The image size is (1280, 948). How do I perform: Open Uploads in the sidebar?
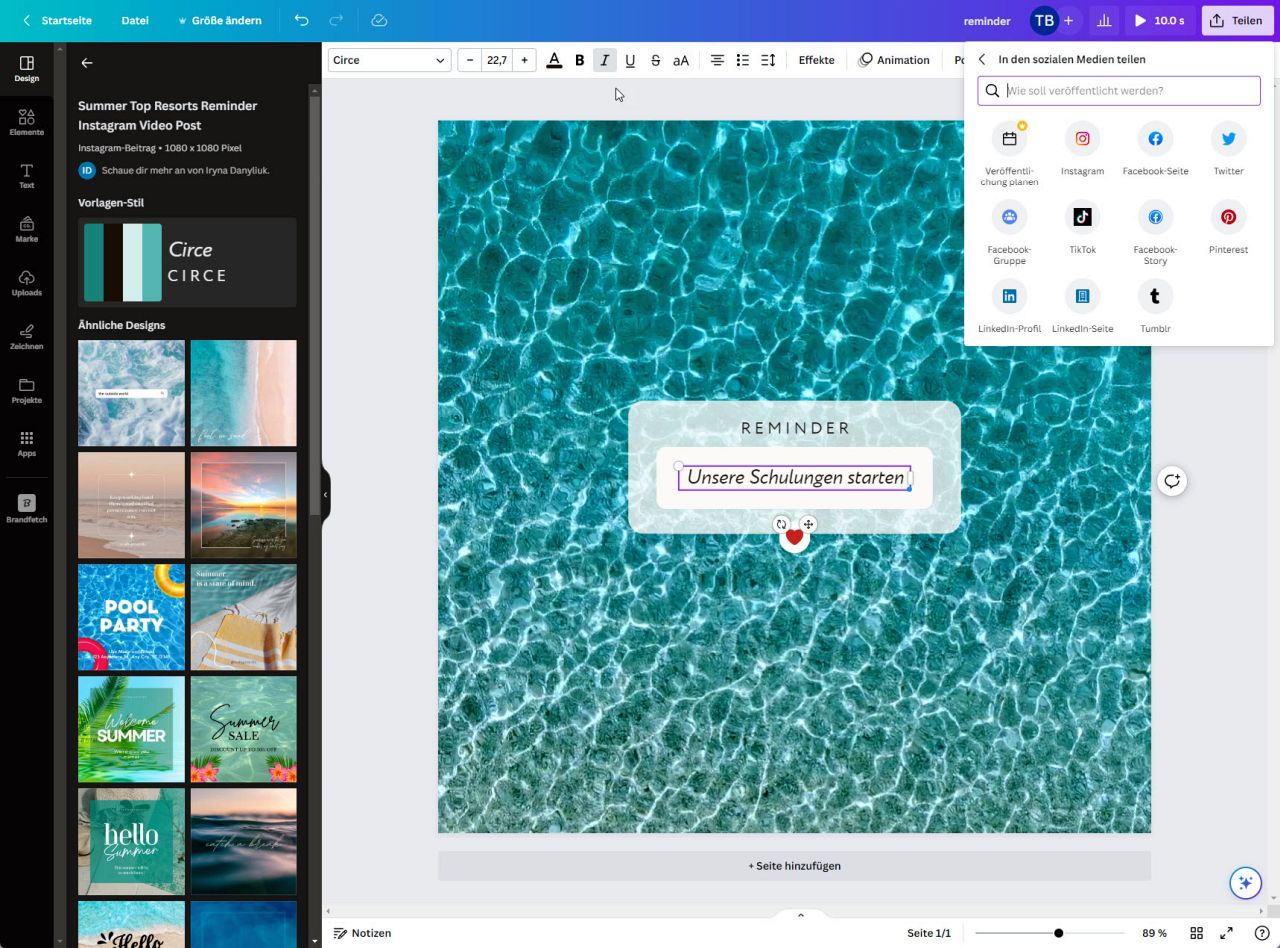pyautogui.click(x=27, y=283)
